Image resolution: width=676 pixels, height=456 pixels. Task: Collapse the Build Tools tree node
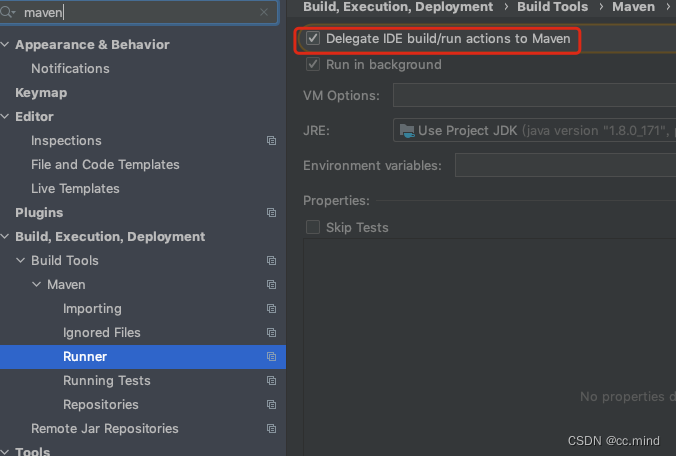22,261
